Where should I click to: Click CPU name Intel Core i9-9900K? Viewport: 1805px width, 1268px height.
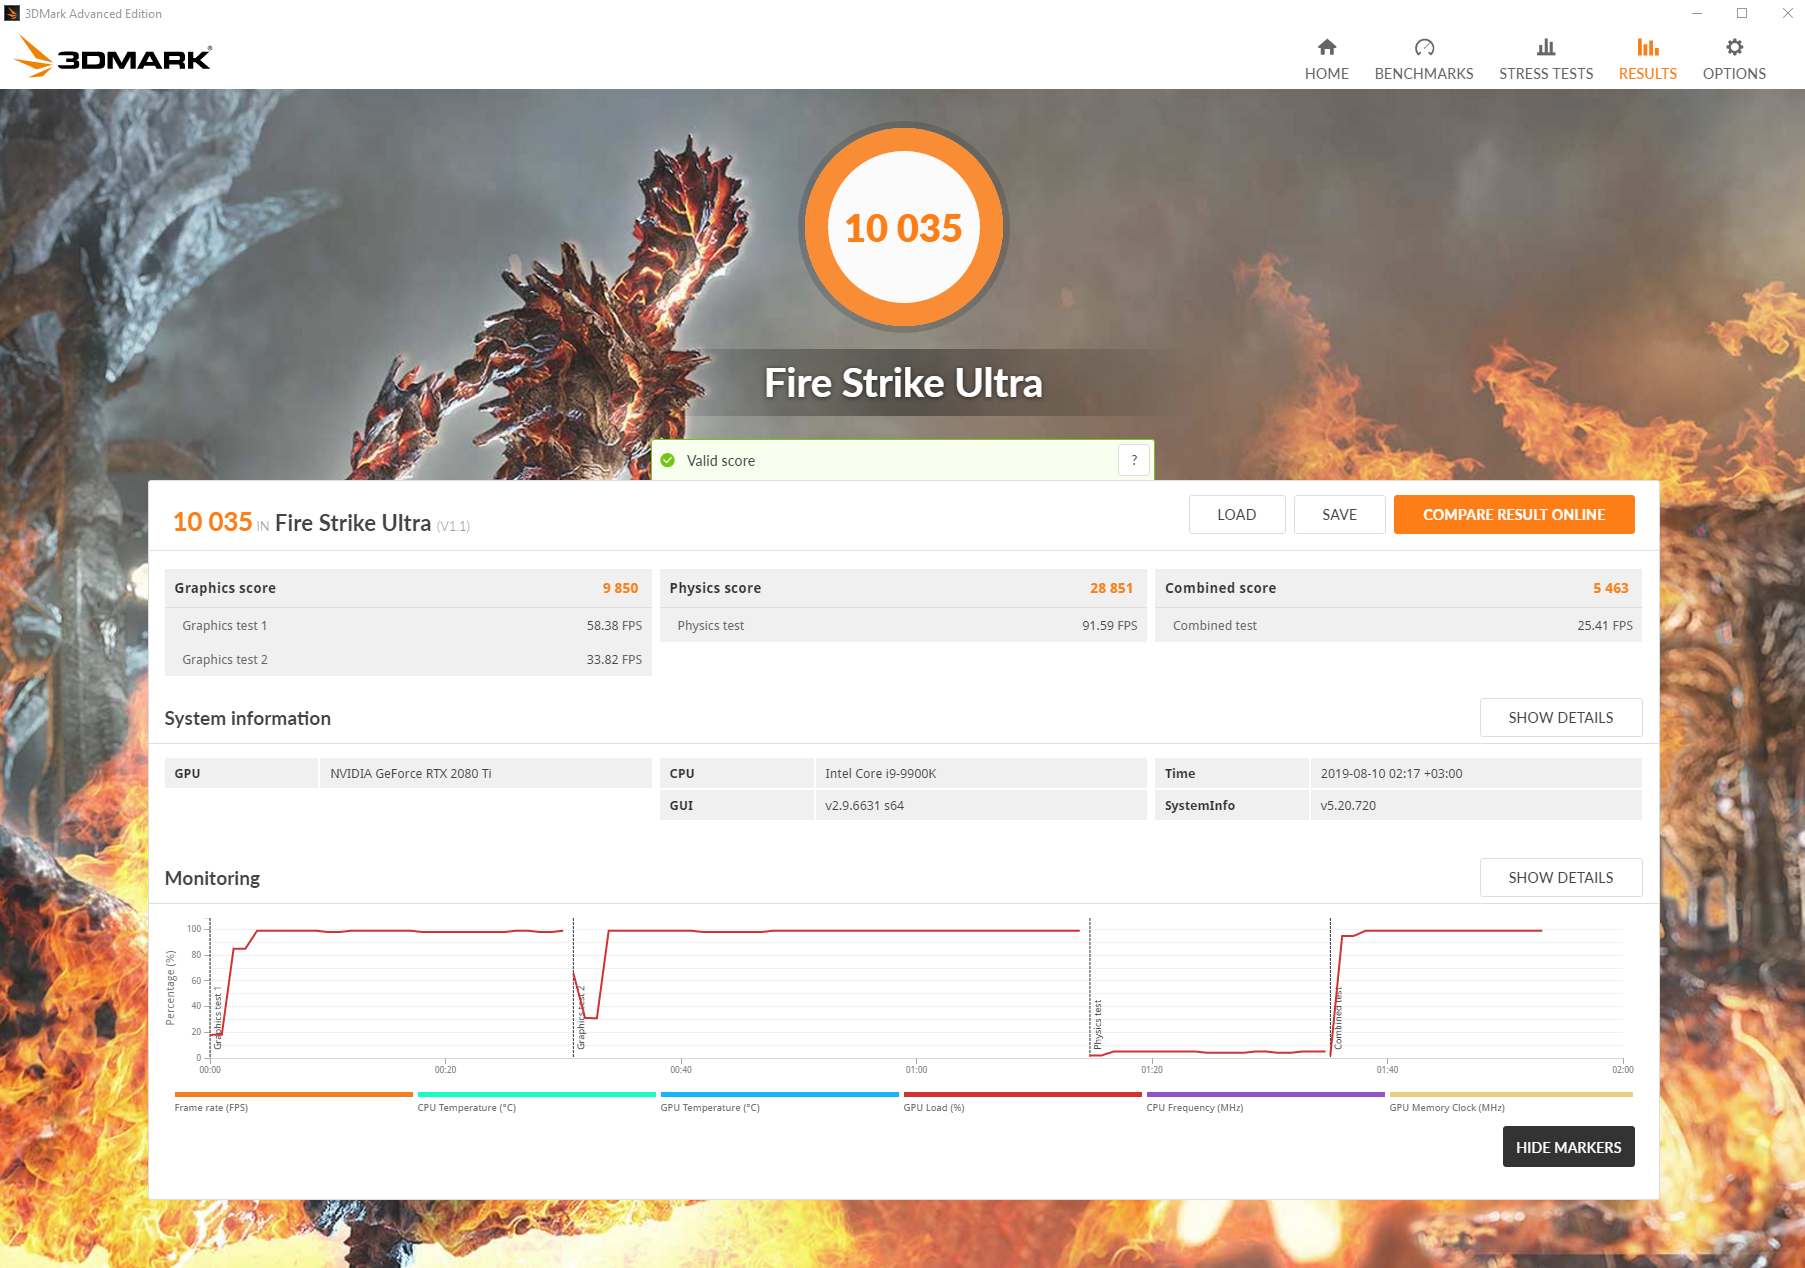tap(880, 774)
